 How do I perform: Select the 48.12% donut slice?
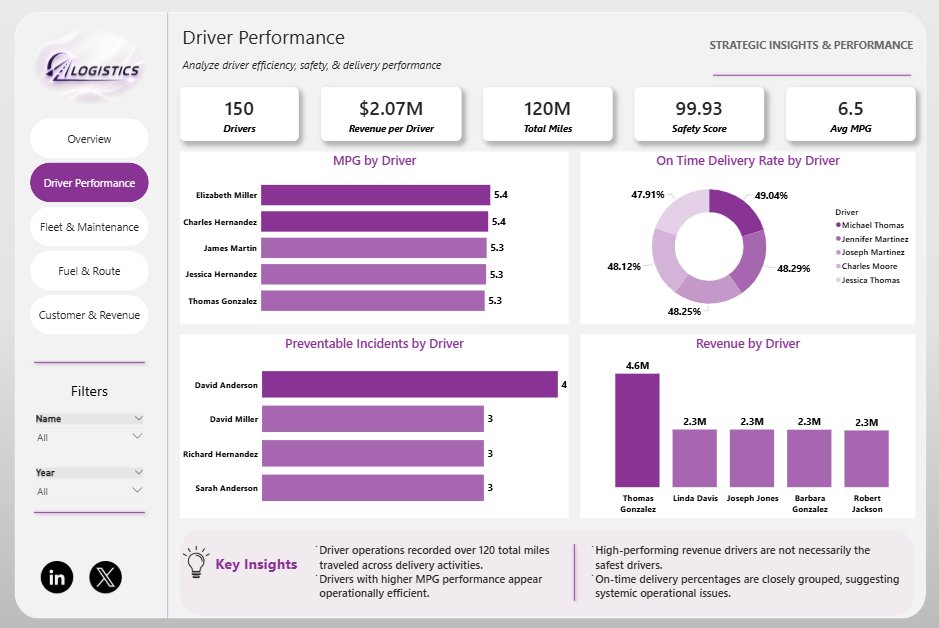[665, 260]
